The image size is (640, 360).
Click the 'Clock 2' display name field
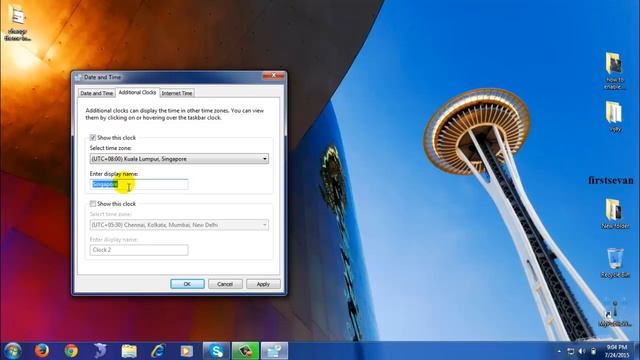tap(139, 250)
